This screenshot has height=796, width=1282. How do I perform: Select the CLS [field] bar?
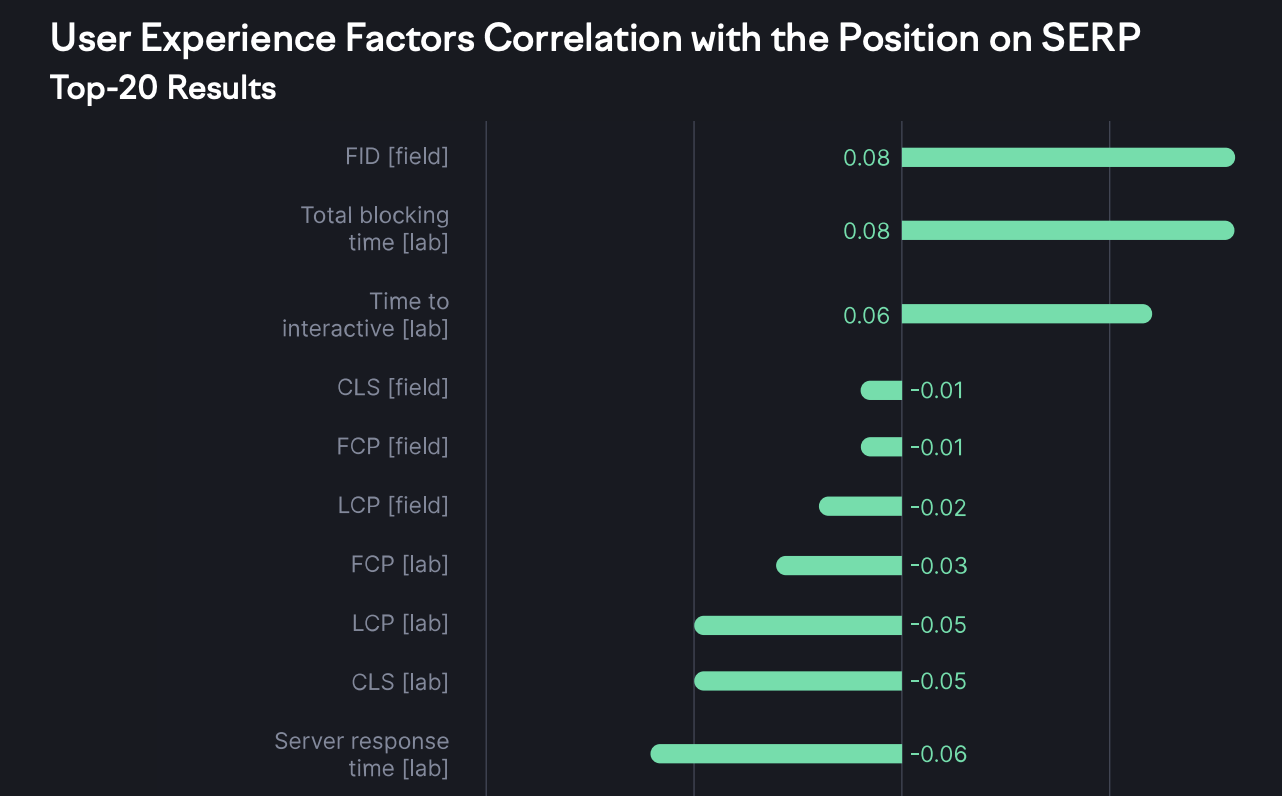[x=881, y=390]
